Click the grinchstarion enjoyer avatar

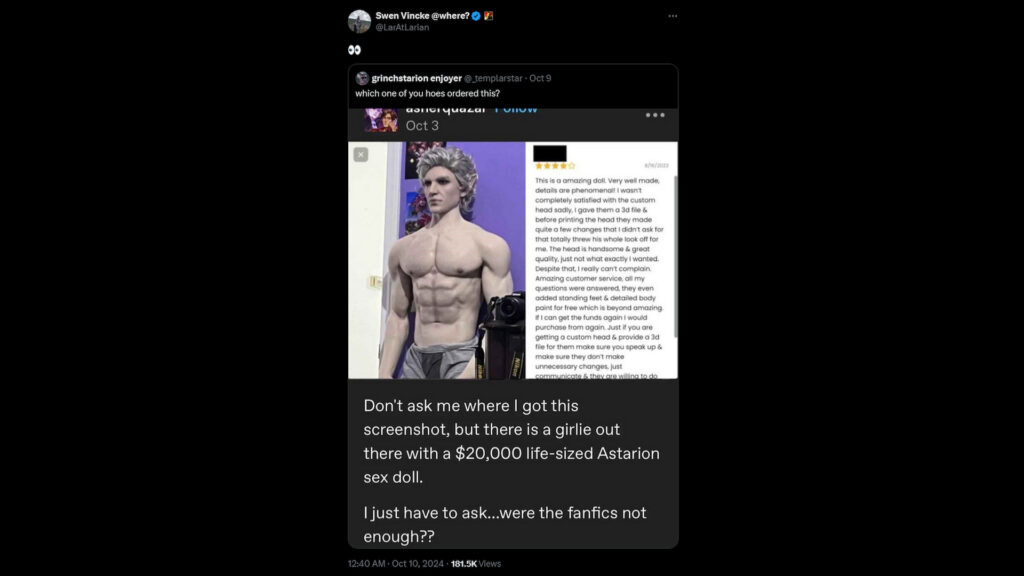tap(362, 78)
